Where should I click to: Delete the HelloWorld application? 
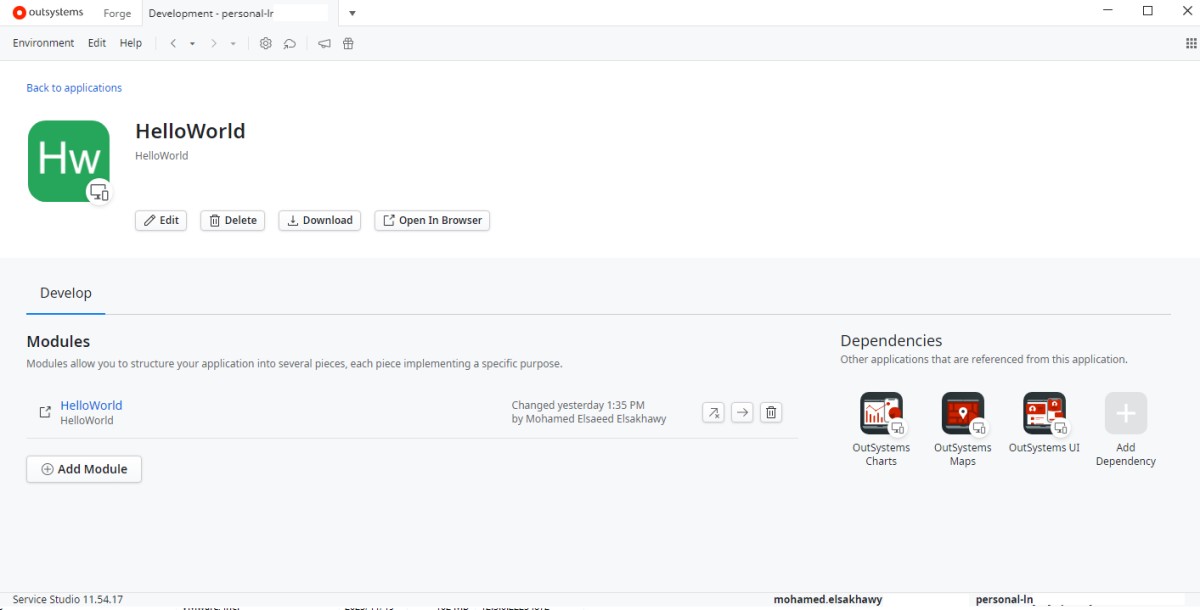(233, 220)
